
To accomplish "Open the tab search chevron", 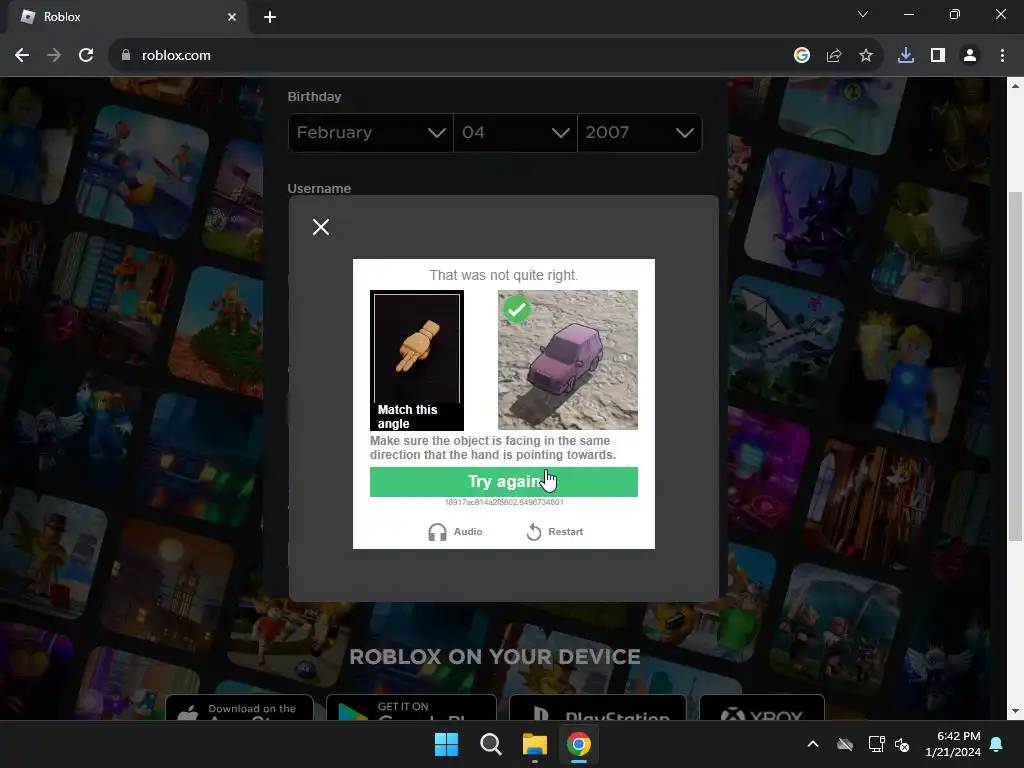I will point(863,14).
